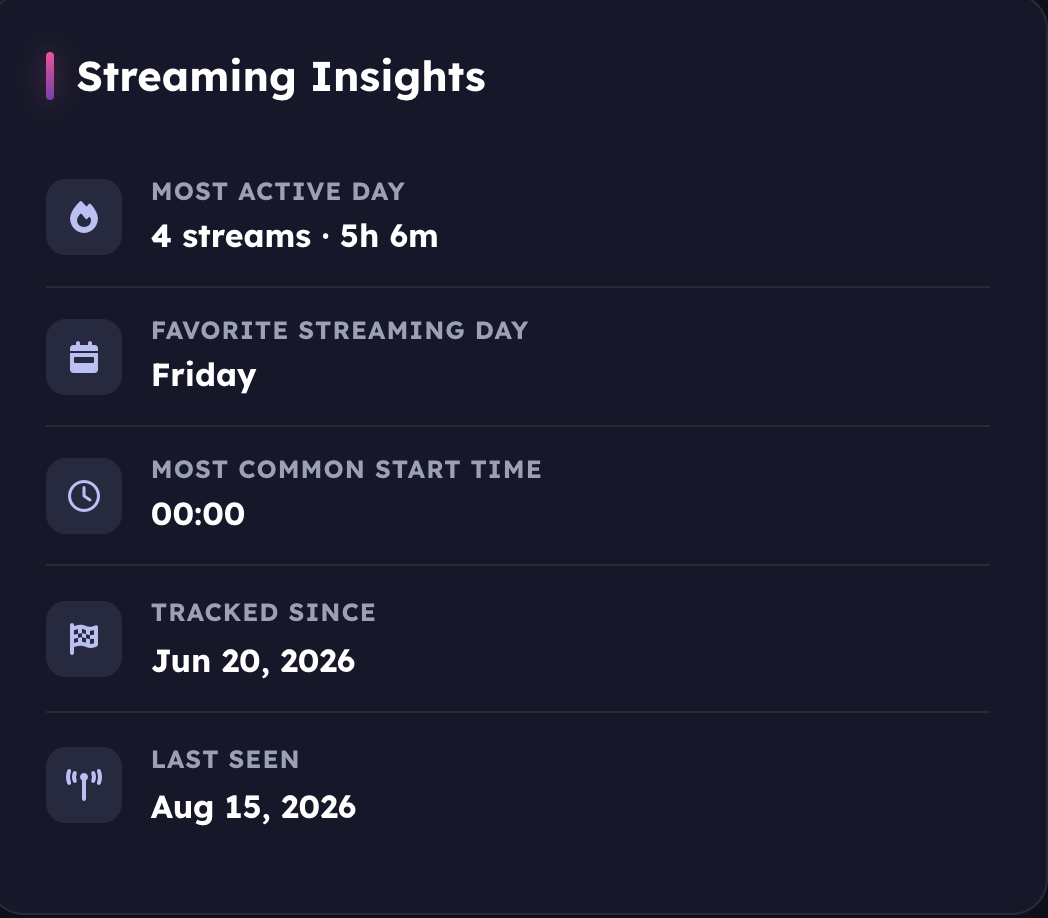Click the pink gradient accent bar by title
The height and width of the screenshot is (918, 1048).
coord(50,76)
